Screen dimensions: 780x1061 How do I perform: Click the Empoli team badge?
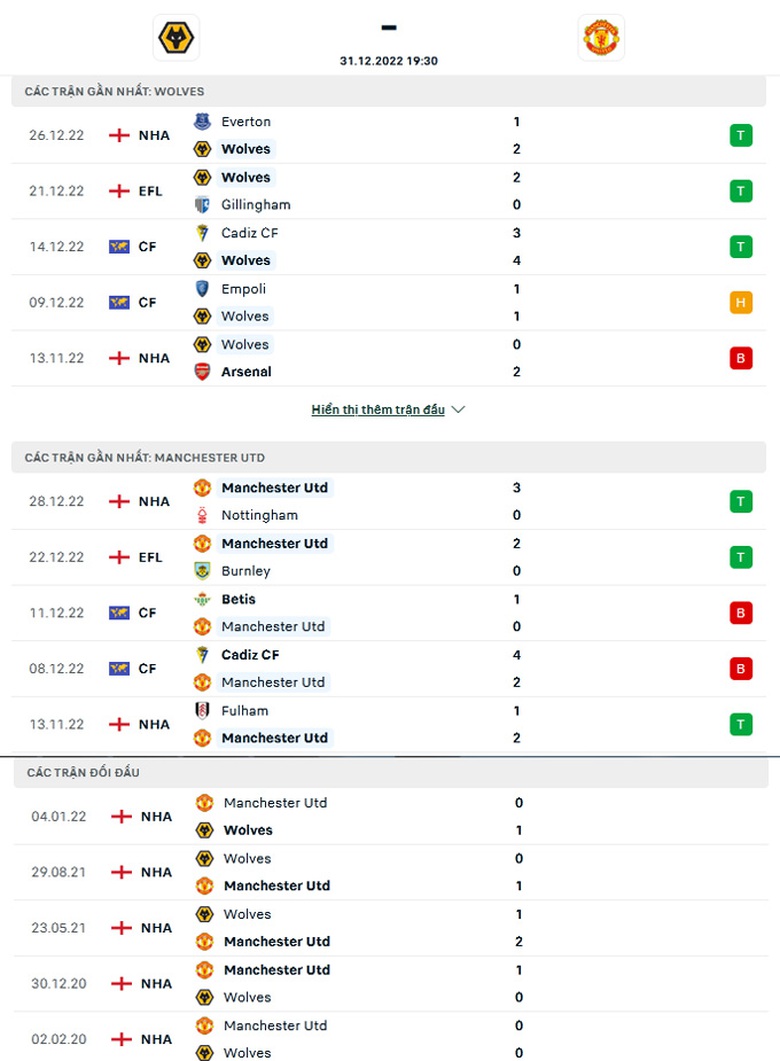pos(202,289)
